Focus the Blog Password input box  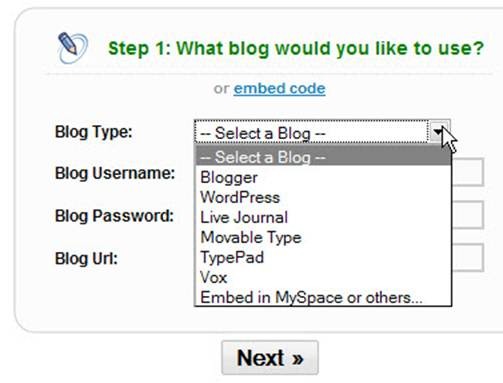[x=468, y=215]
